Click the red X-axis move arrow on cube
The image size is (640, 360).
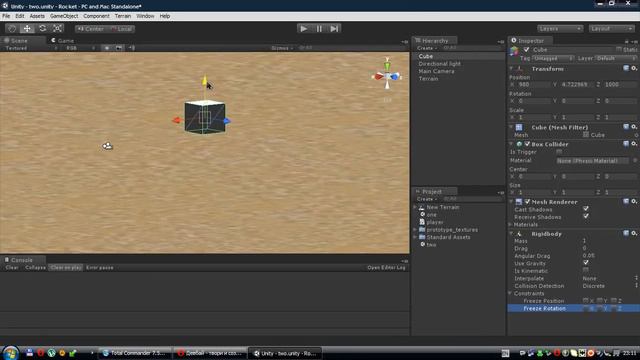(177, 120)
